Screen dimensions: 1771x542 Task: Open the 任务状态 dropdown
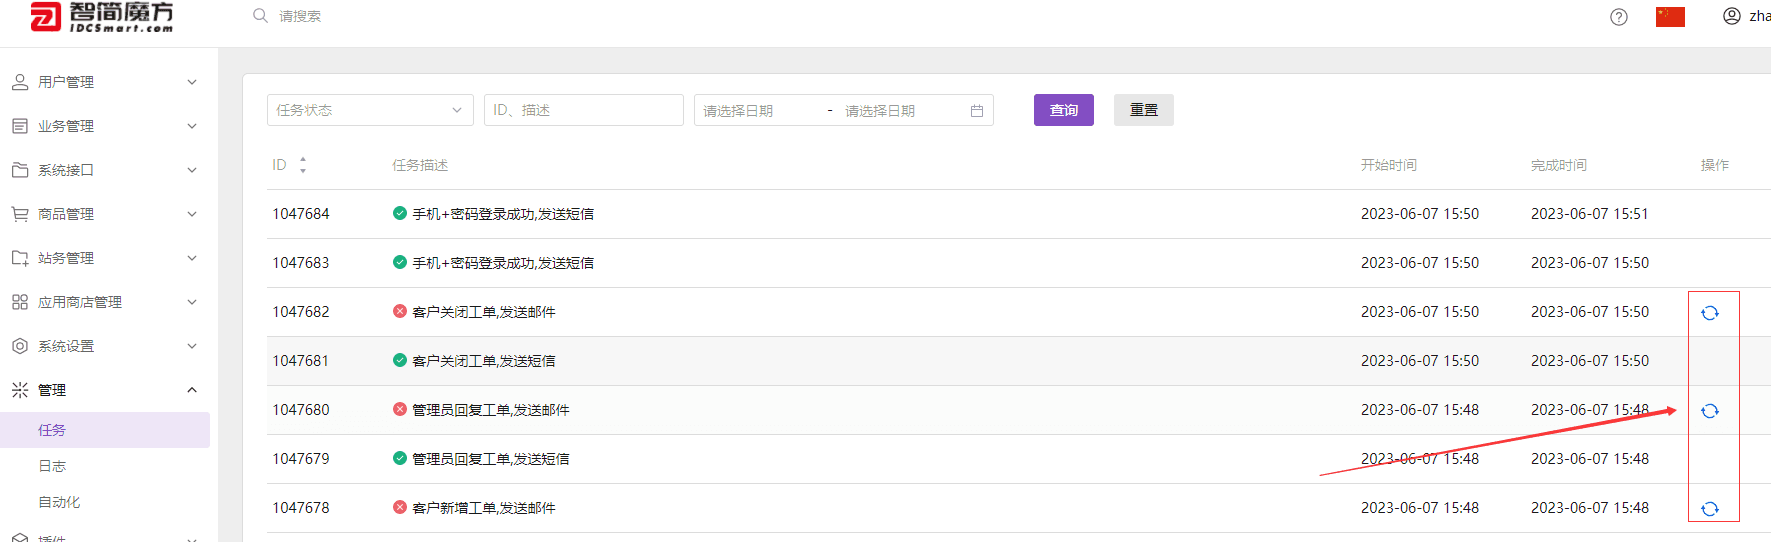[x=370, y=110]
